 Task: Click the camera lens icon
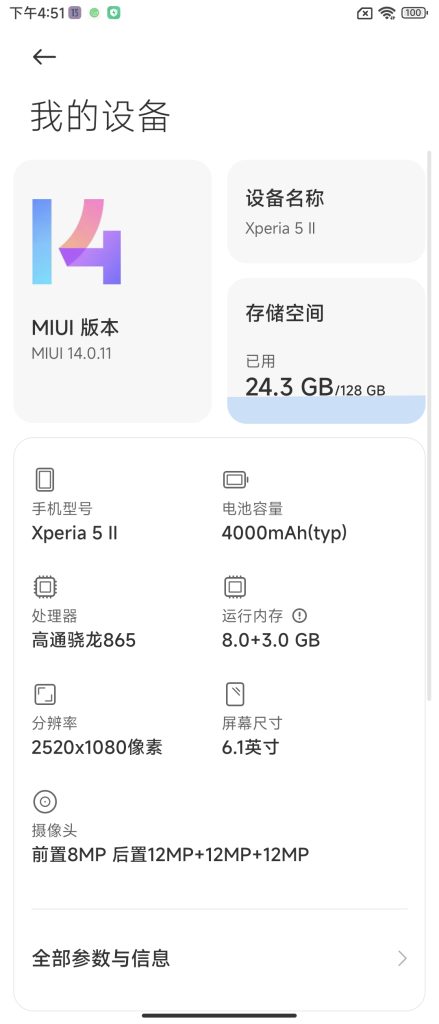point(45,801)
